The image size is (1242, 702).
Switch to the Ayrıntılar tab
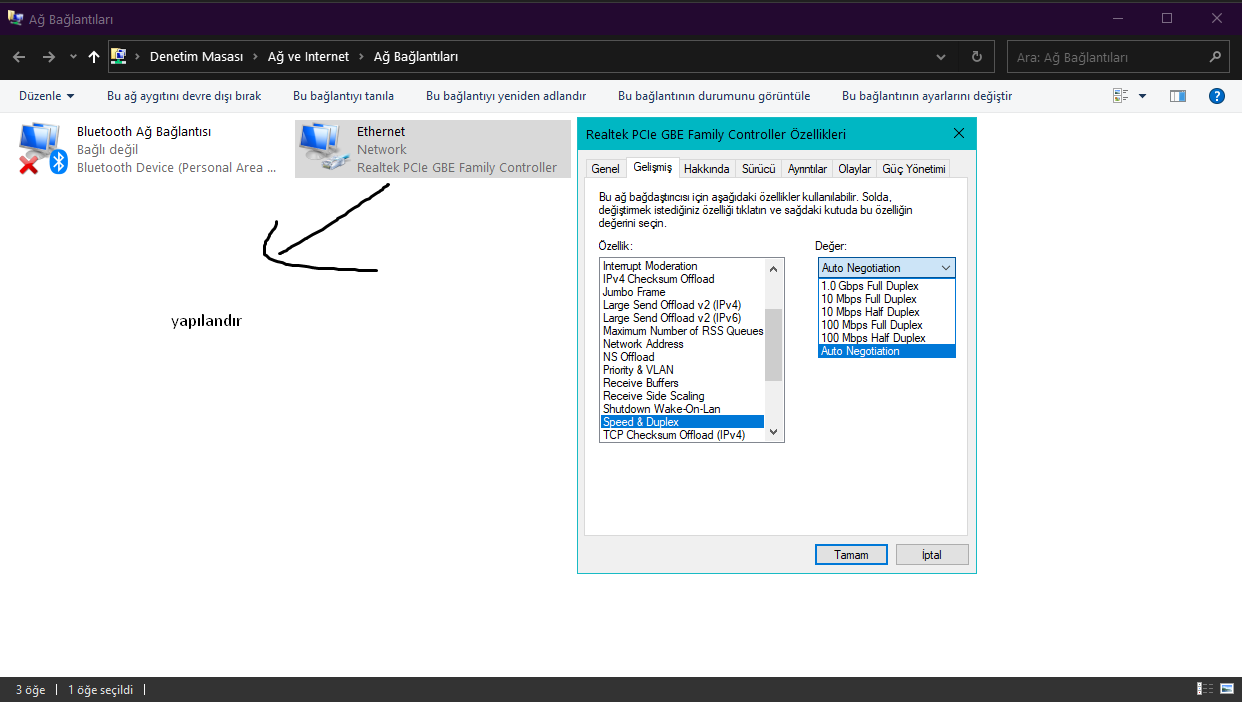click(x=807, y=169)
